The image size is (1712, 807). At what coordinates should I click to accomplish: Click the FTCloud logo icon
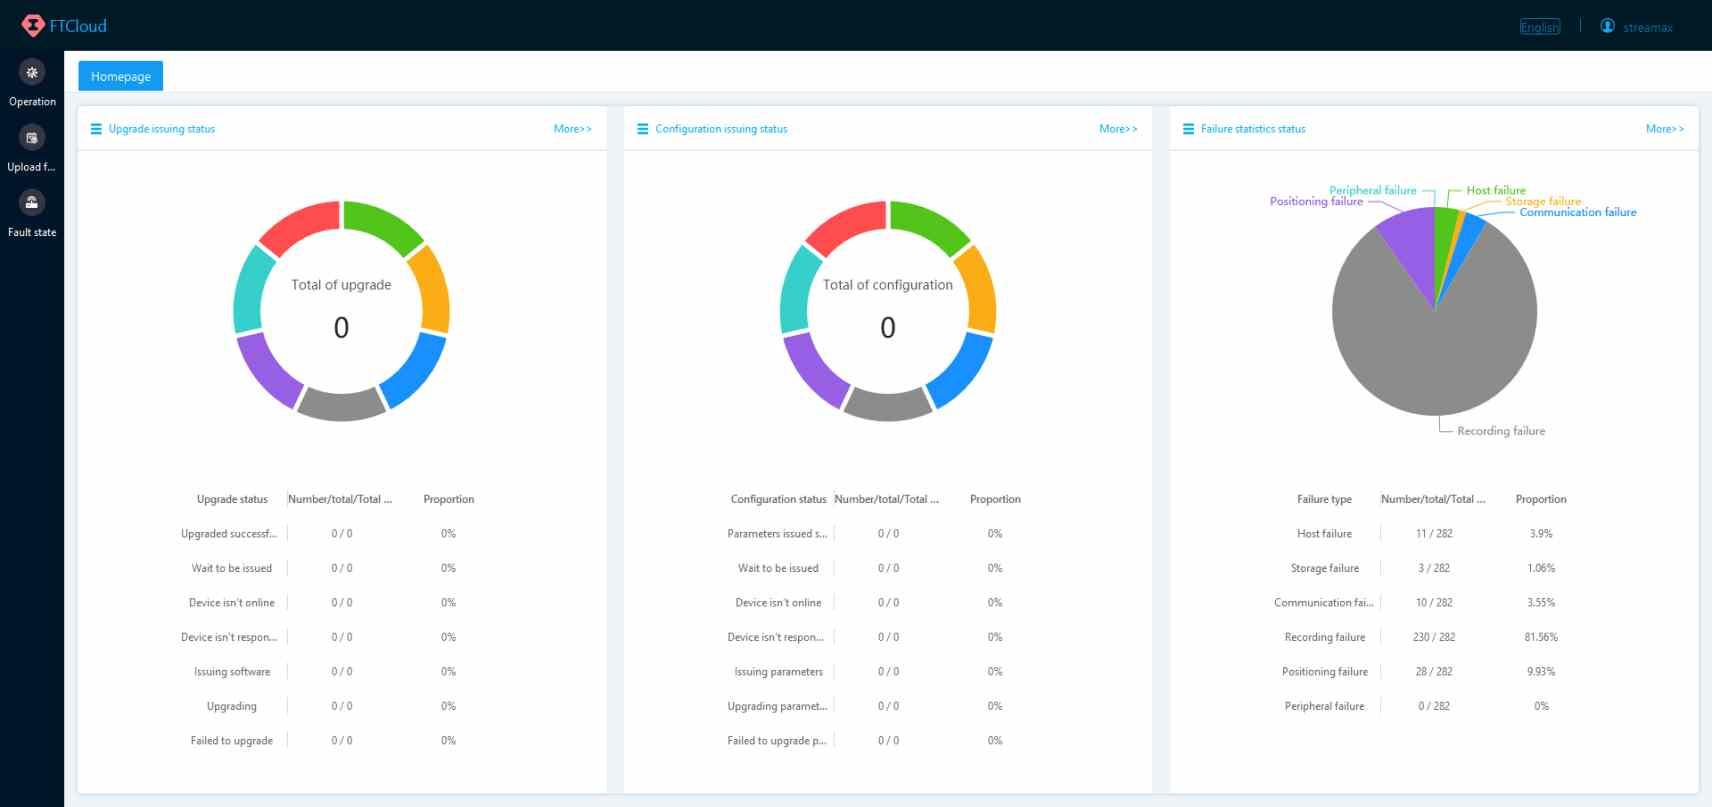(33, 26)
